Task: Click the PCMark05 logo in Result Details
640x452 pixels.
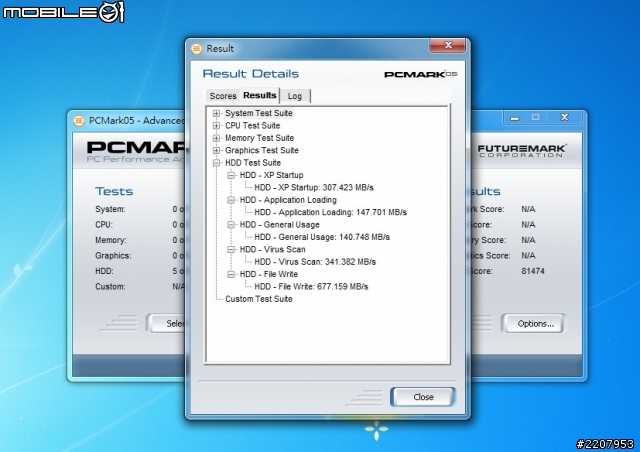Action: [420, 74]
